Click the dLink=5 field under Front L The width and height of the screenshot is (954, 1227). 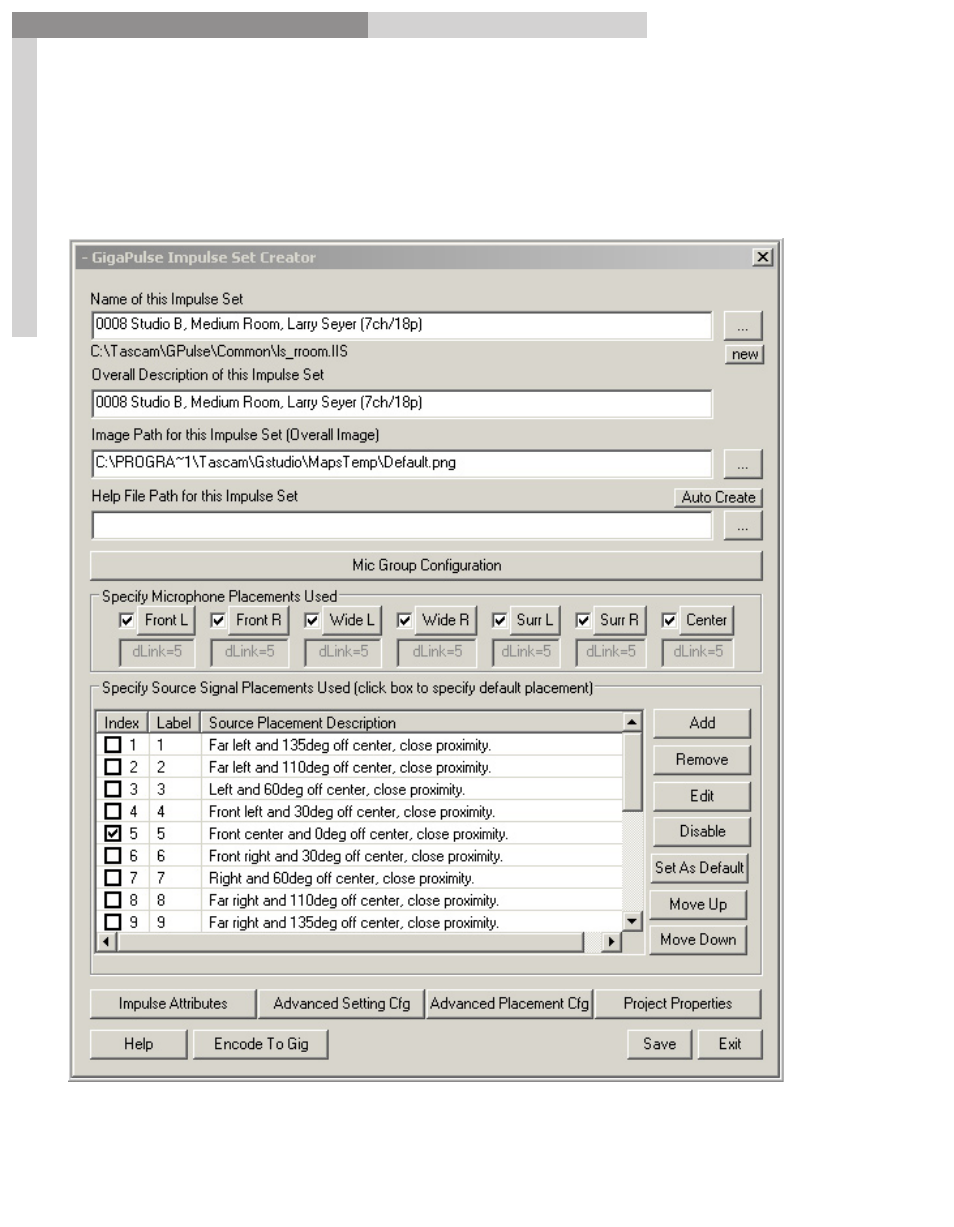coord(156,652)
